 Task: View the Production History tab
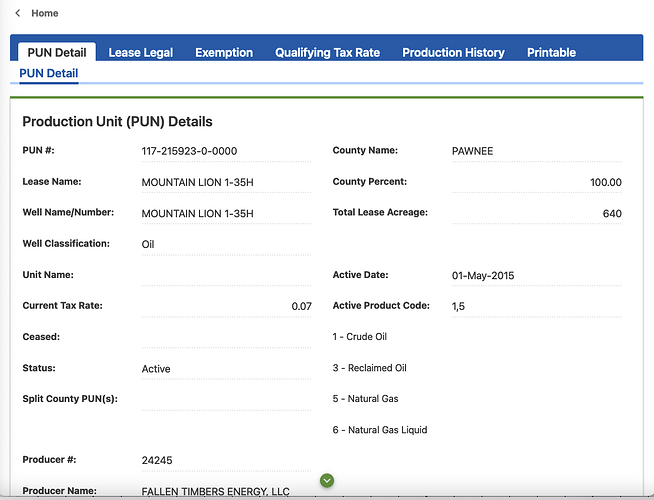point(453,53)
